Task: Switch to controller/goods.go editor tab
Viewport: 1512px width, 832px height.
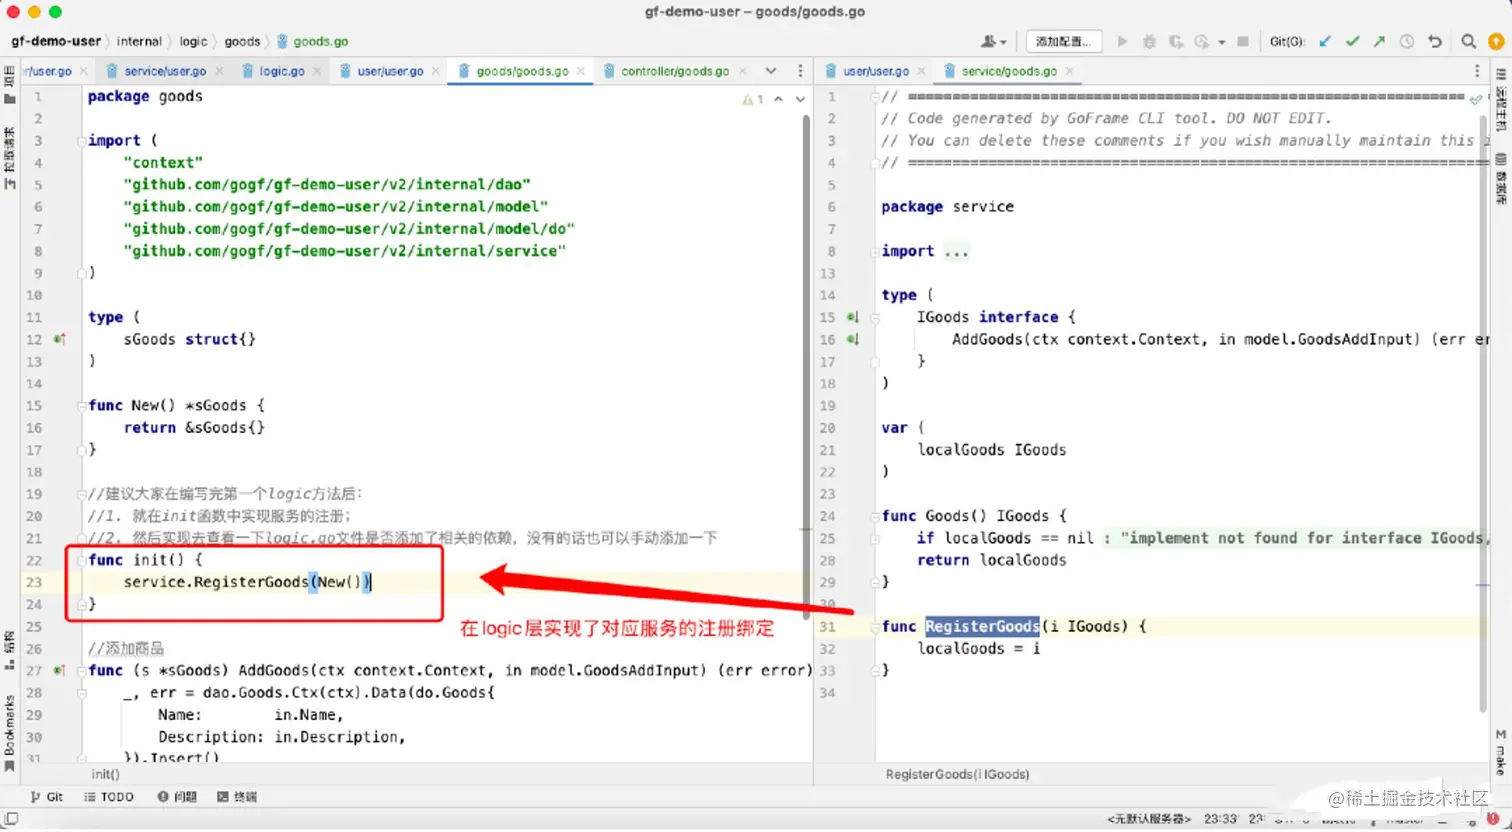Action: click(675, 71)
